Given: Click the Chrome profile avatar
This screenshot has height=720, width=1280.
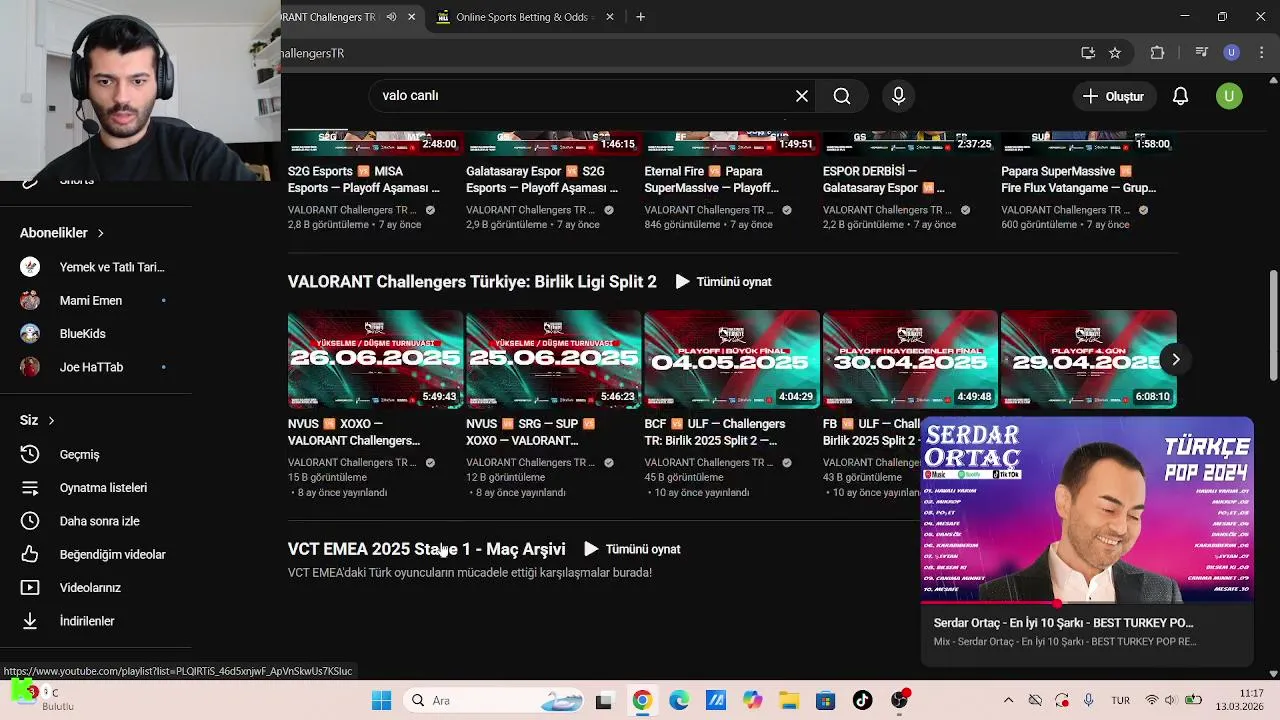Looking at the screenshot, I should click(x=1232, y=53).
